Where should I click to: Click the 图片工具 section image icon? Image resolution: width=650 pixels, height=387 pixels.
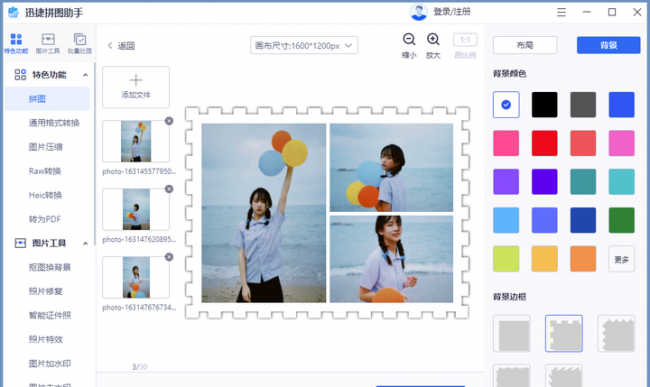(x=20, y=243)
